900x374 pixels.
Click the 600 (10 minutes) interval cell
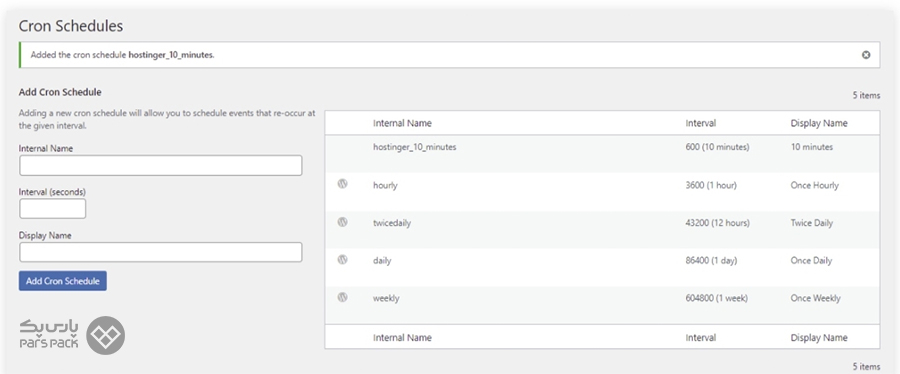[x=717, y=147]
